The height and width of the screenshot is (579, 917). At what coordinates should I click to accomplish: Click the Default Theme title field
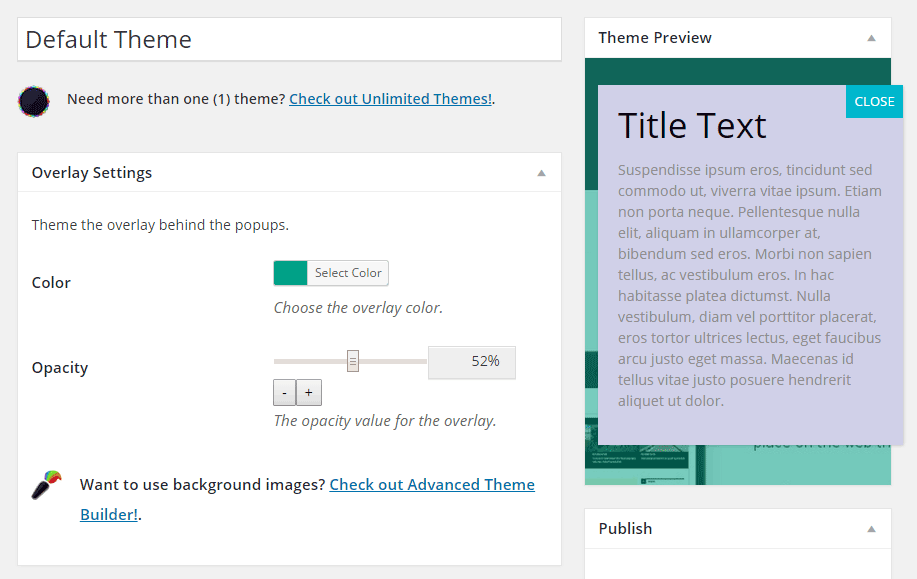pyautogui.click(x=289, y=39)
